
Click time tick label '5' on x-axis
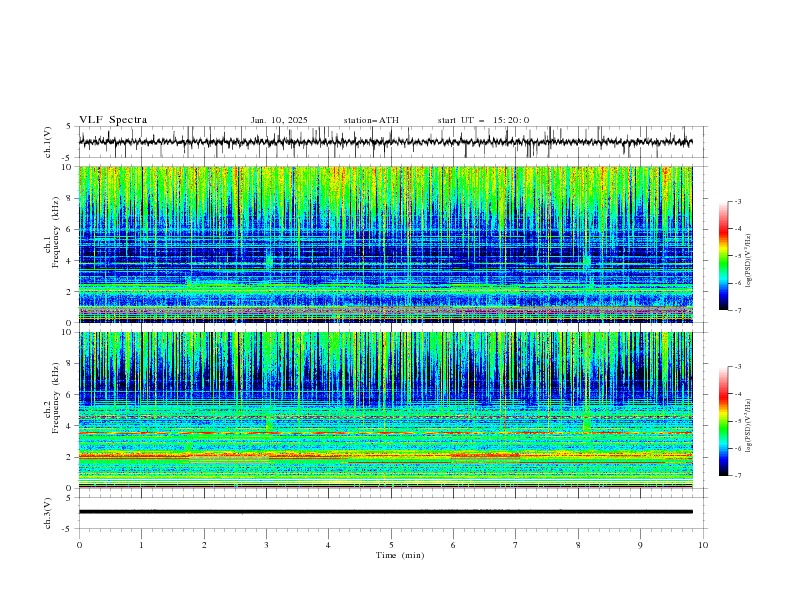pos(391,545)
